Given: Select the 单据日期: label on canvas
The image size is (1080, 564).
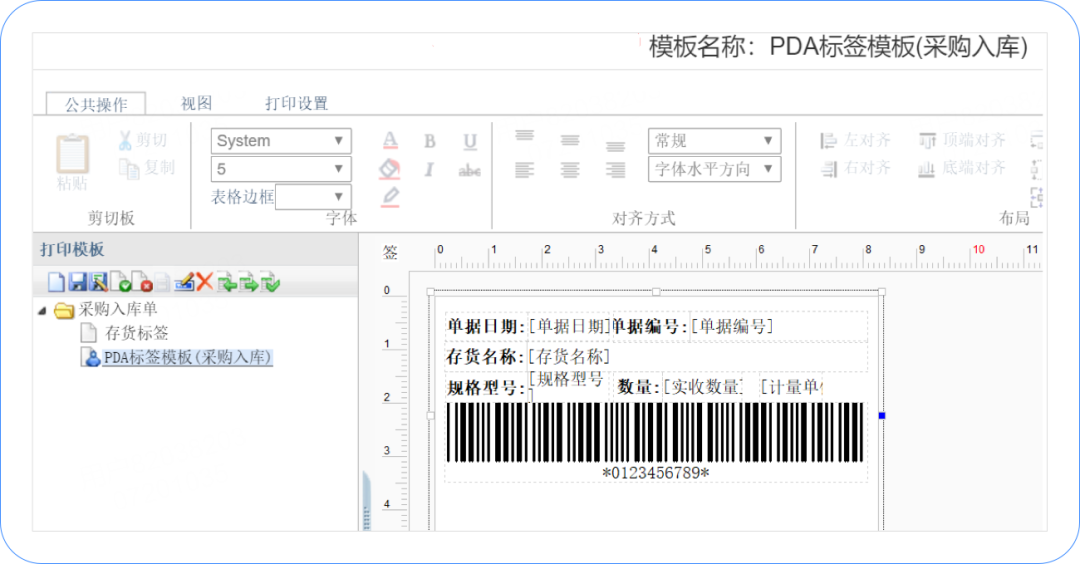Looking at the screenshot, I should [486, 326].
